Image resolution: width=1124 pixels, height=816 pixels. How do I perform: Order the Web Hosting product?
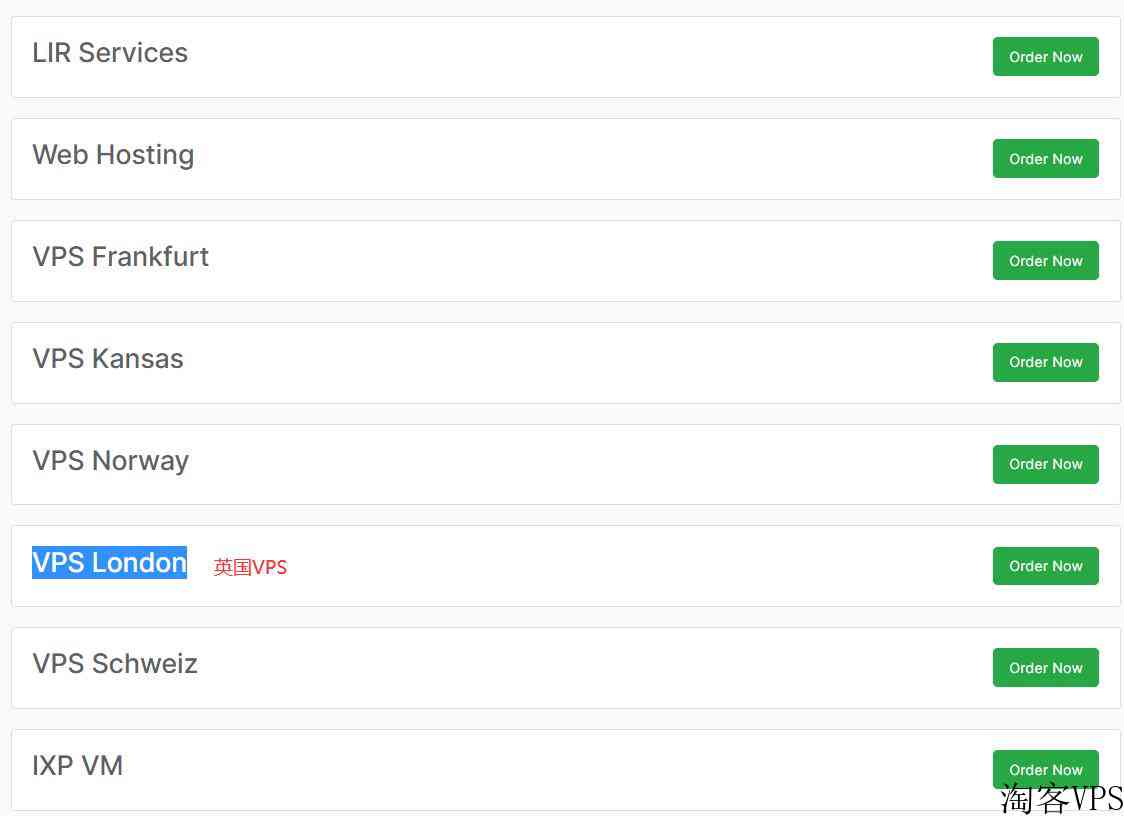pos(1045,159)
